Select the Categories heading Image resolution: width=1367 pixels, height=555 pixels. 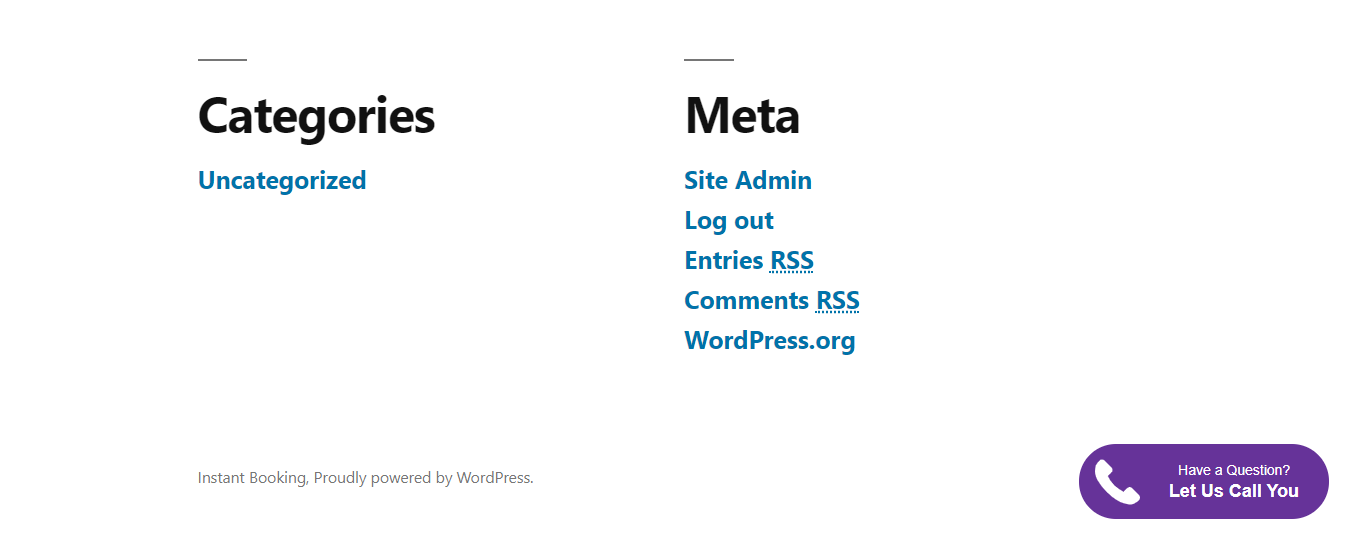(x=316, y=116)
